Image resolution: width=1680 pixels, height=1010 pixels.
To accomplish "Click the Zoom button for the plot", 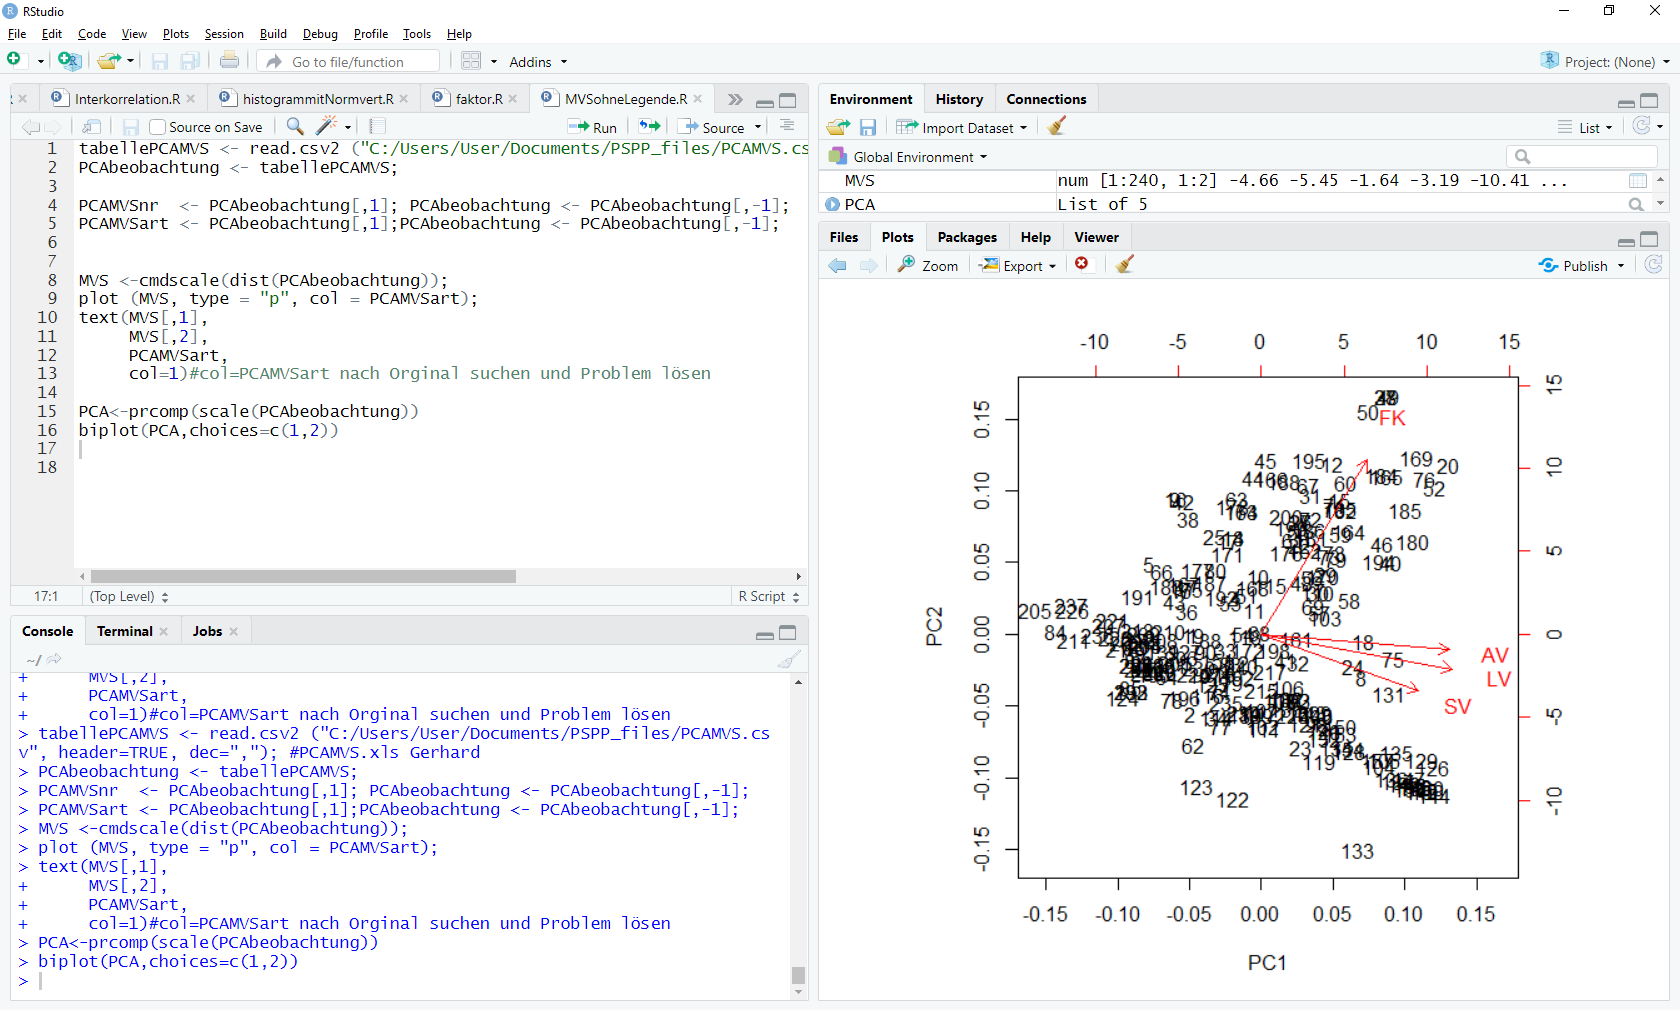I will 929,265.
